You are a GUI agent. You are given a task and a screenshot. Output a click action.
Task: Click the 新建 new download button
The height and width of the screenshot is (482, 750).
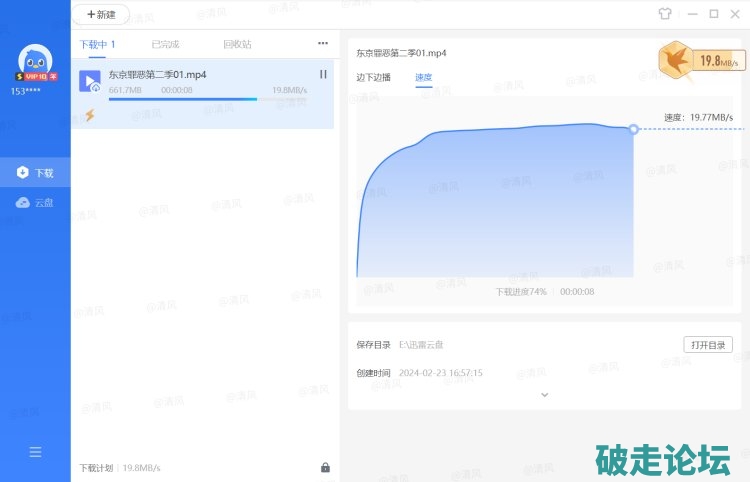[101, 15]
